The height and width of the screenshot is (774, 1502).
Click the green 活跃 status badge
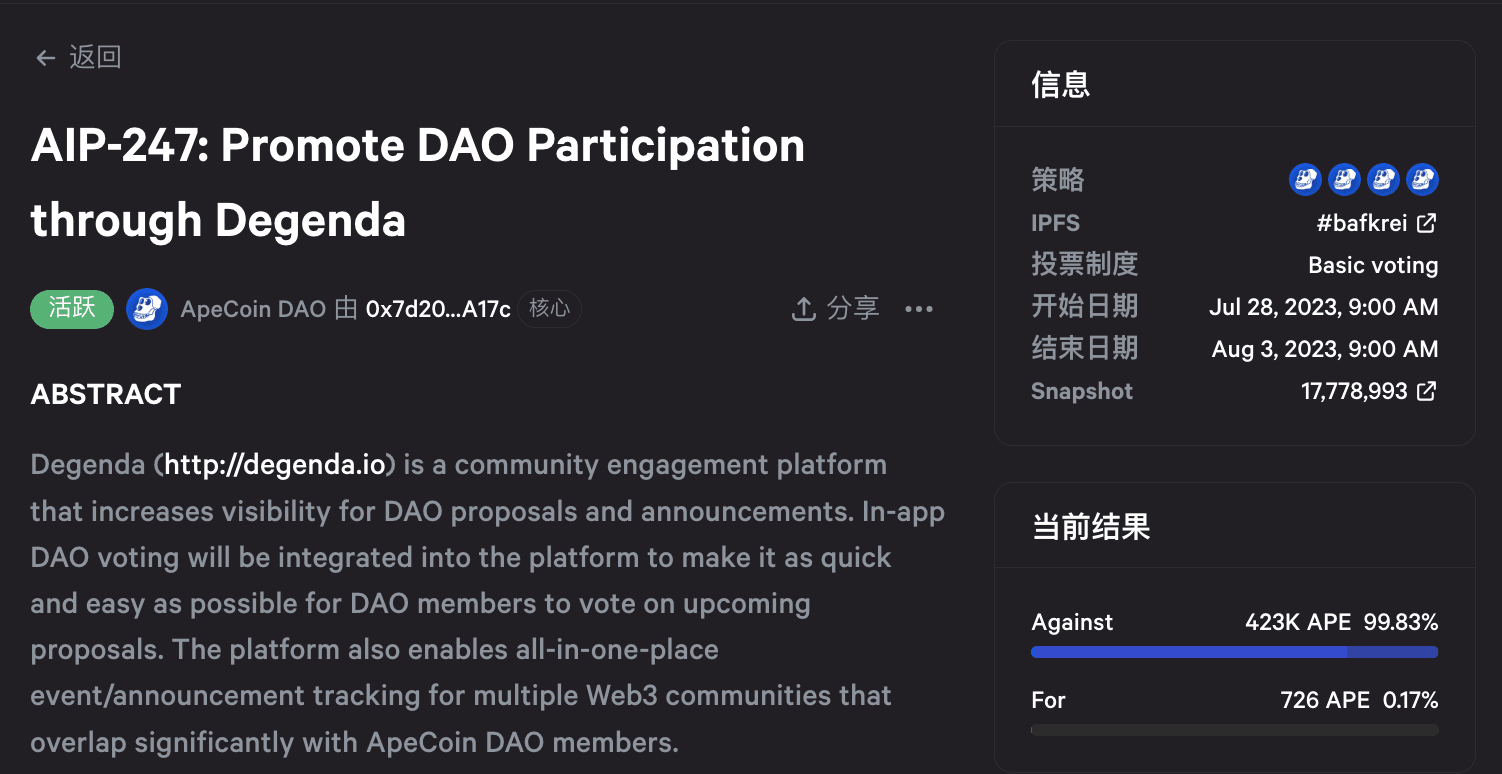coord(71,309)
